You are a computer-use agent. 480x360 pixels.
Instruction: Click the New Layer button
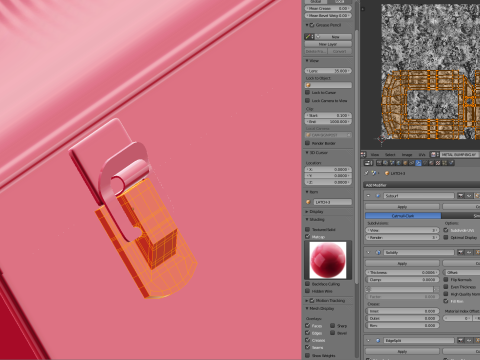(x=328, y=44)
